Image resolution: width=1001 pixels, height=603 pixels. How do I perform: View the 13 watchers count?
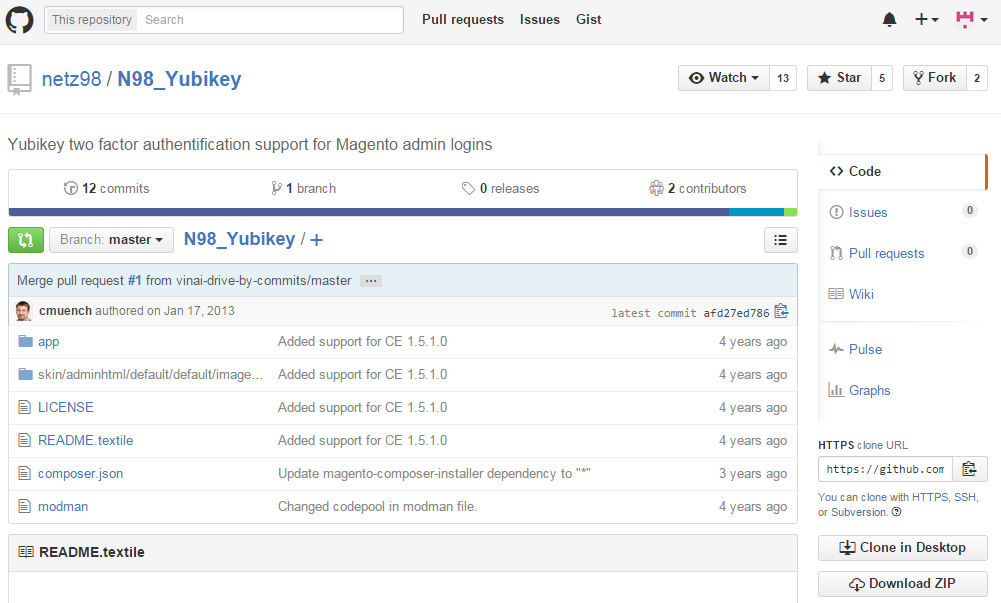coord(783,78)
